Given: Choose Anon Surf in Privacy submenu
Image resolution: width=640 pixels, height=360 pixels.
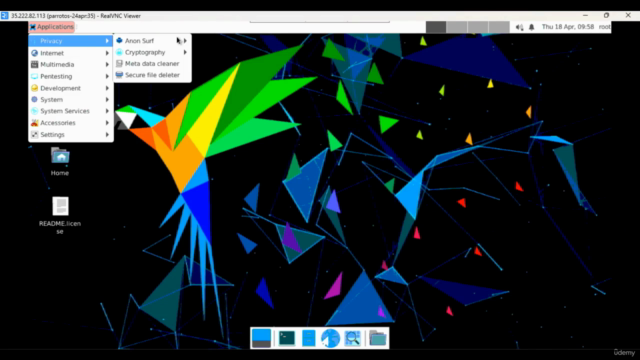Looking at the screenshot, I should click(152, 41).
